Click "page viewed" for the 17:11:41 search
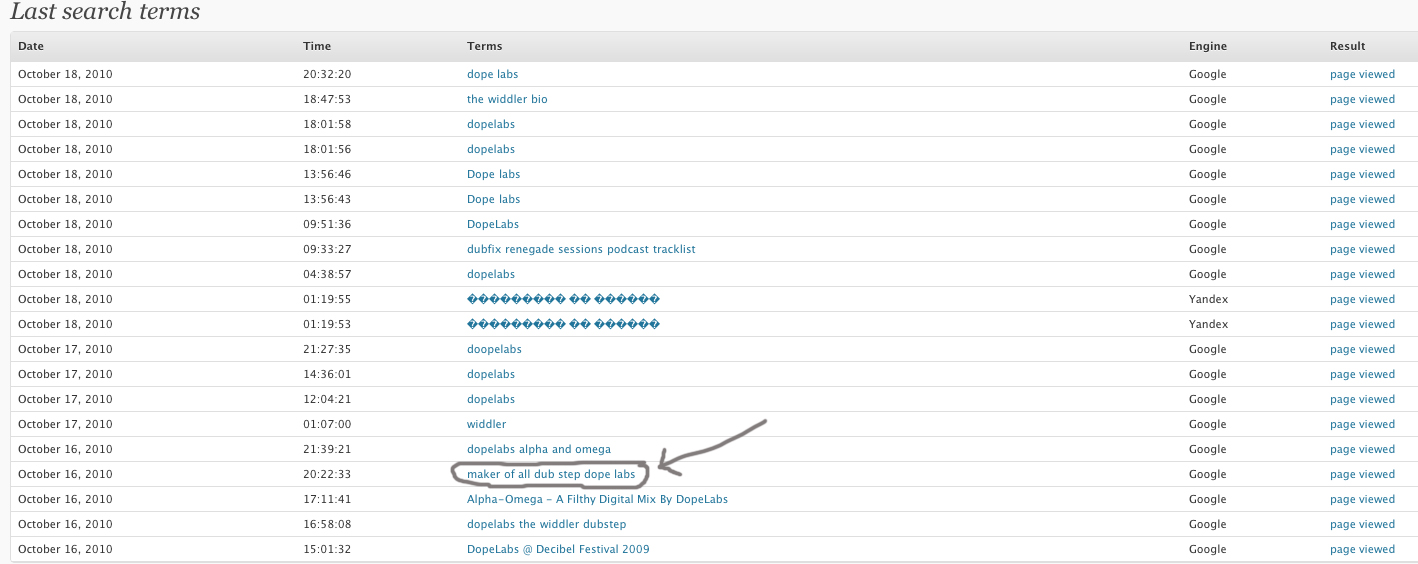The width and height of the screenshot is (1418, 564). point(1362,499)
